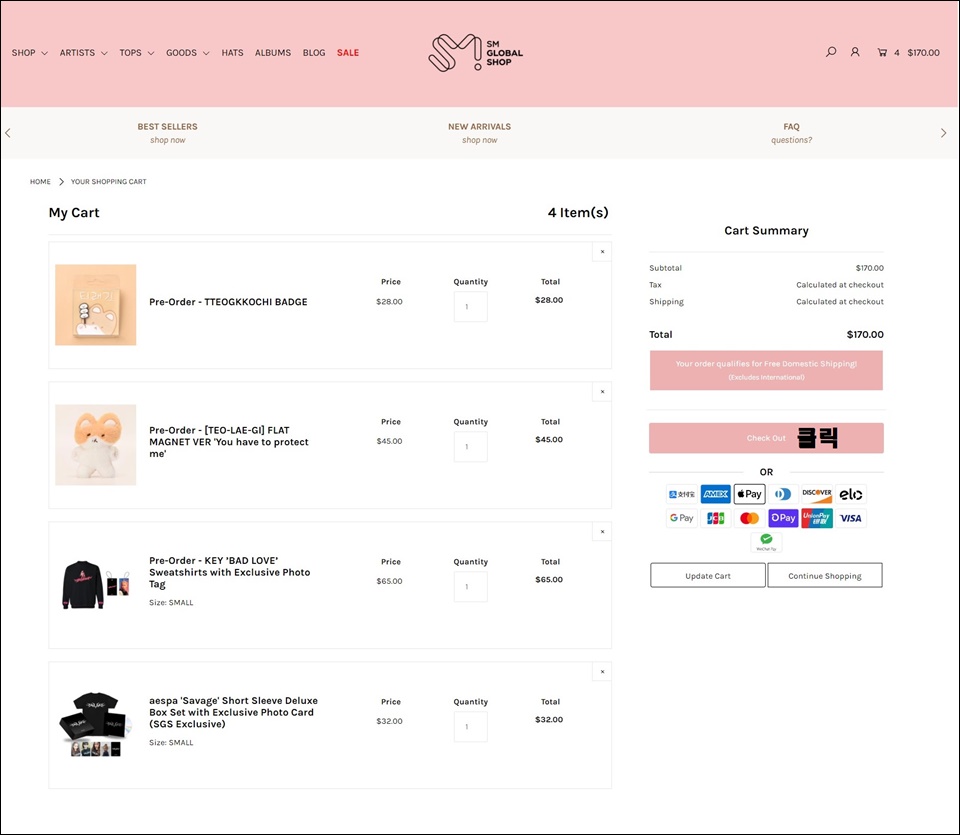
Task: Open the shopping cart icon in header
Action: point(882,53)
